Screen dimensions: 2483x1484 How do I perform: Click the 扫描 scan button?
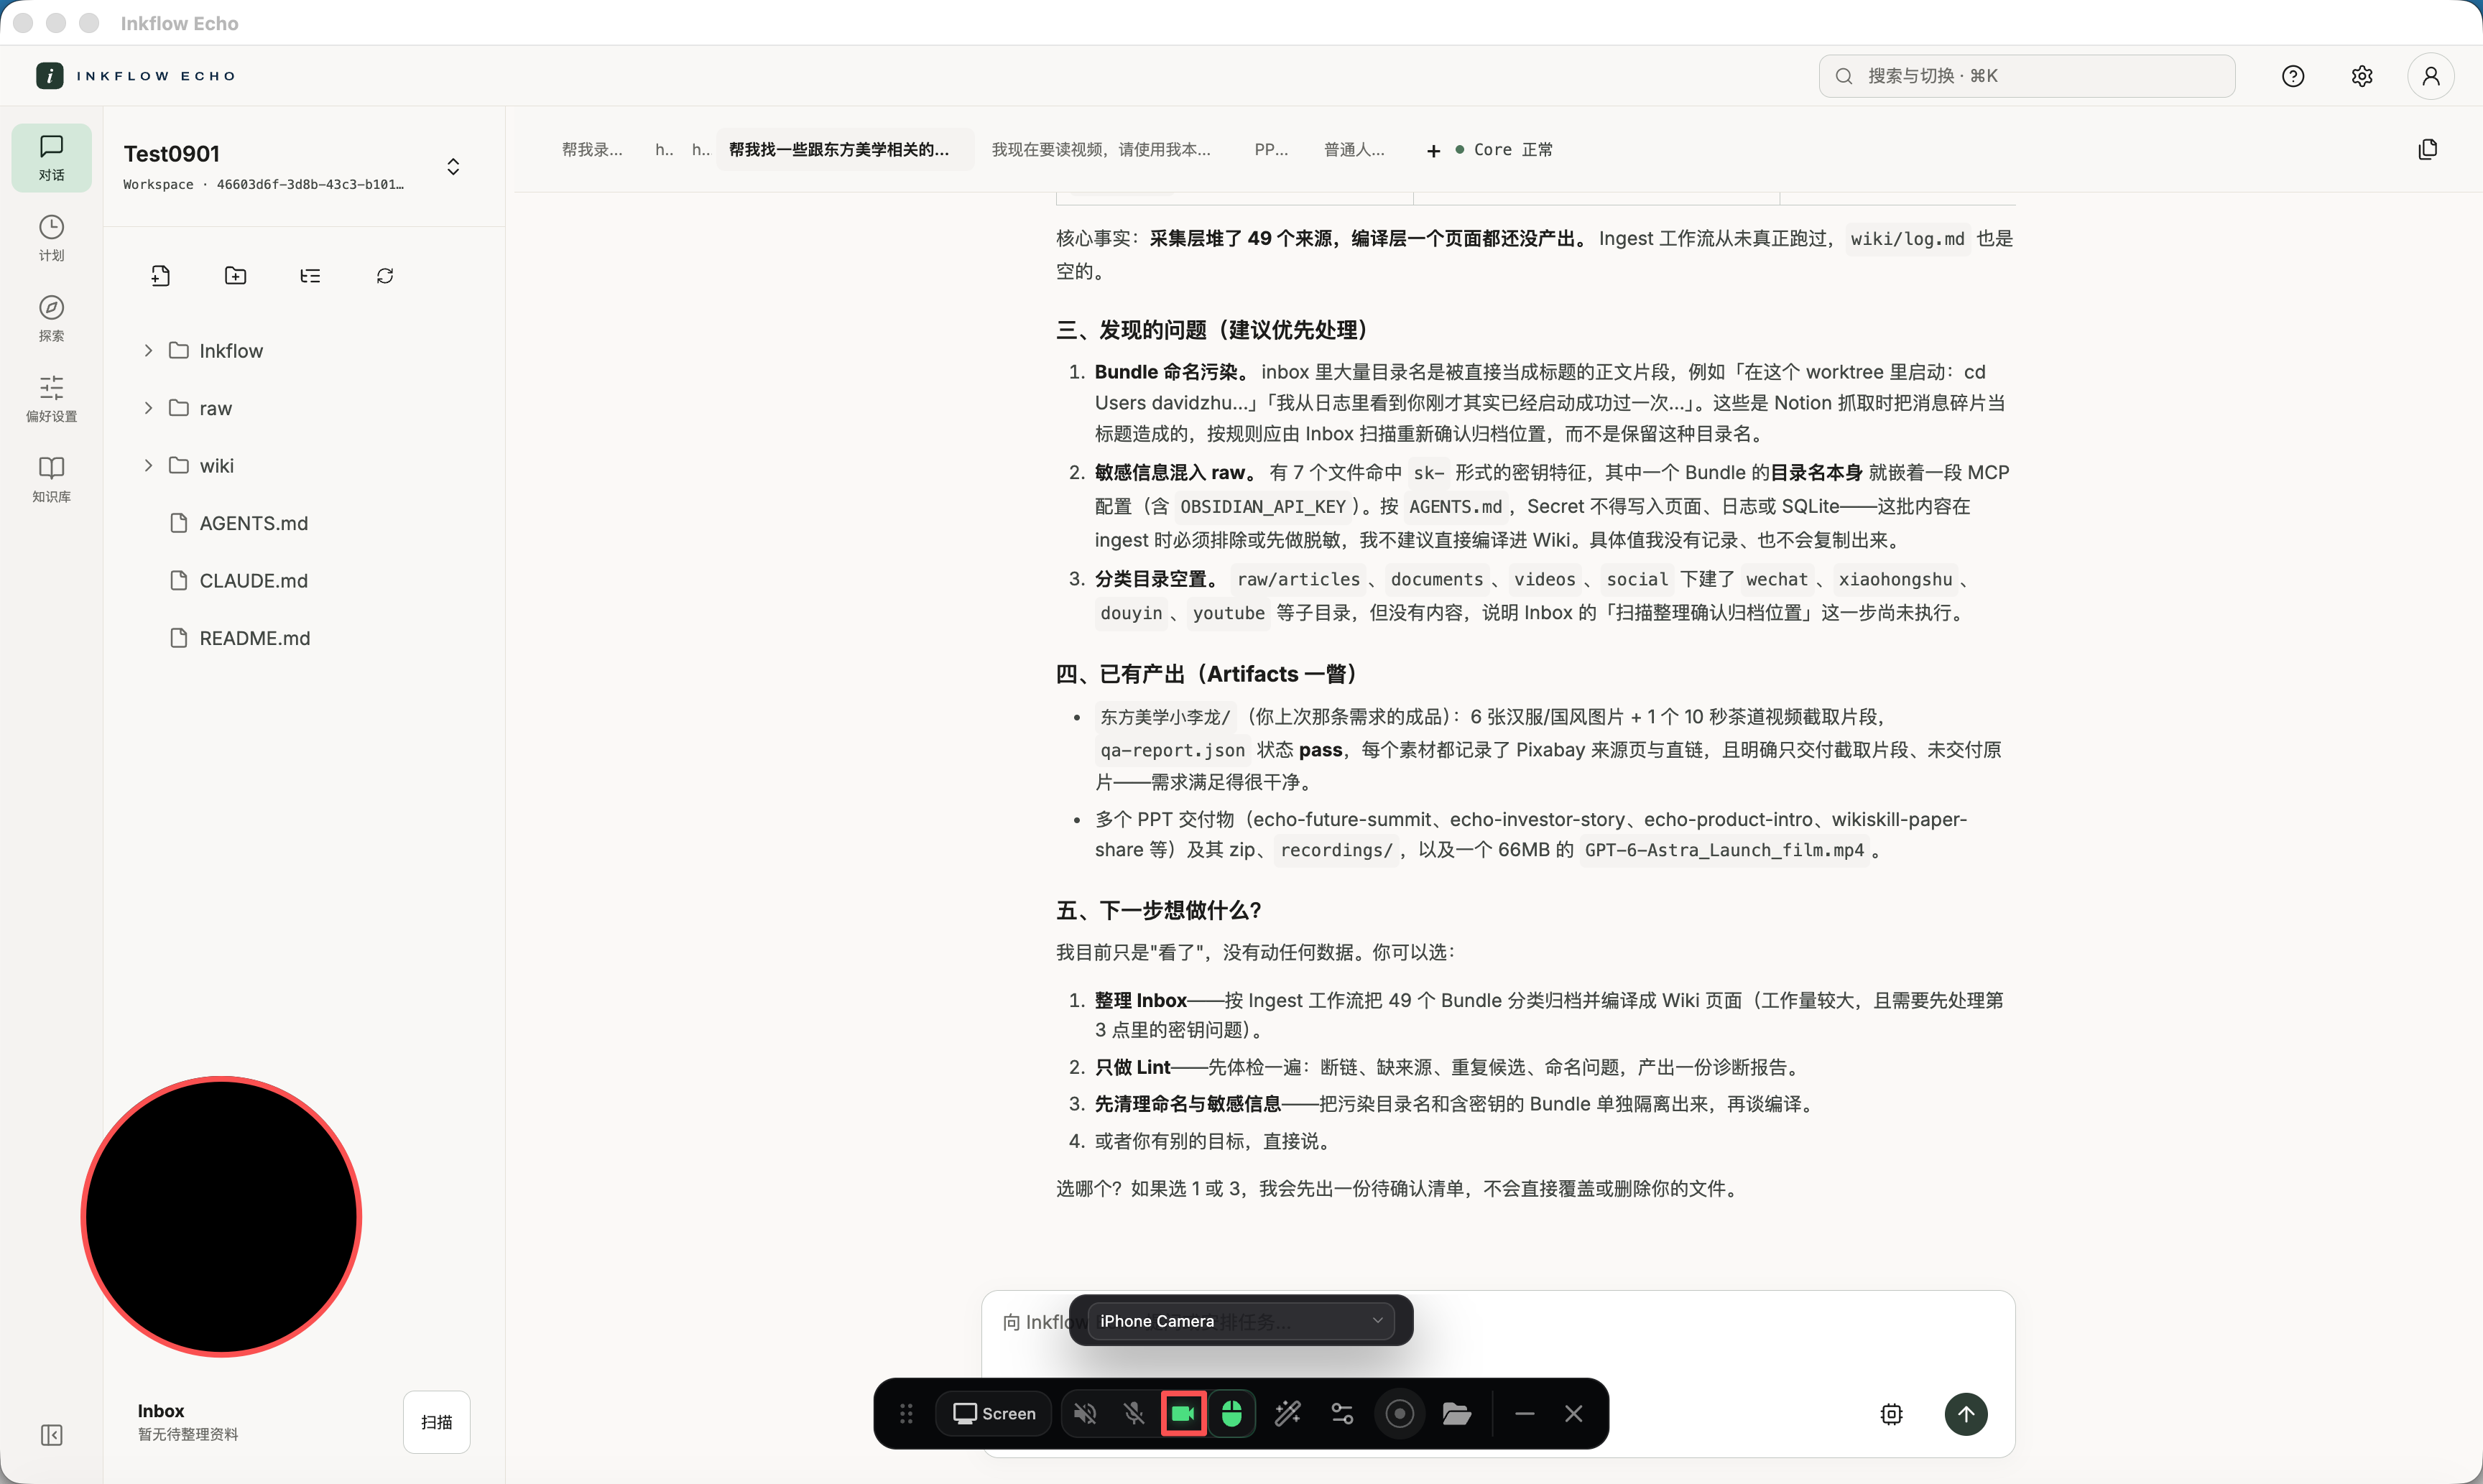[436, 1422]
